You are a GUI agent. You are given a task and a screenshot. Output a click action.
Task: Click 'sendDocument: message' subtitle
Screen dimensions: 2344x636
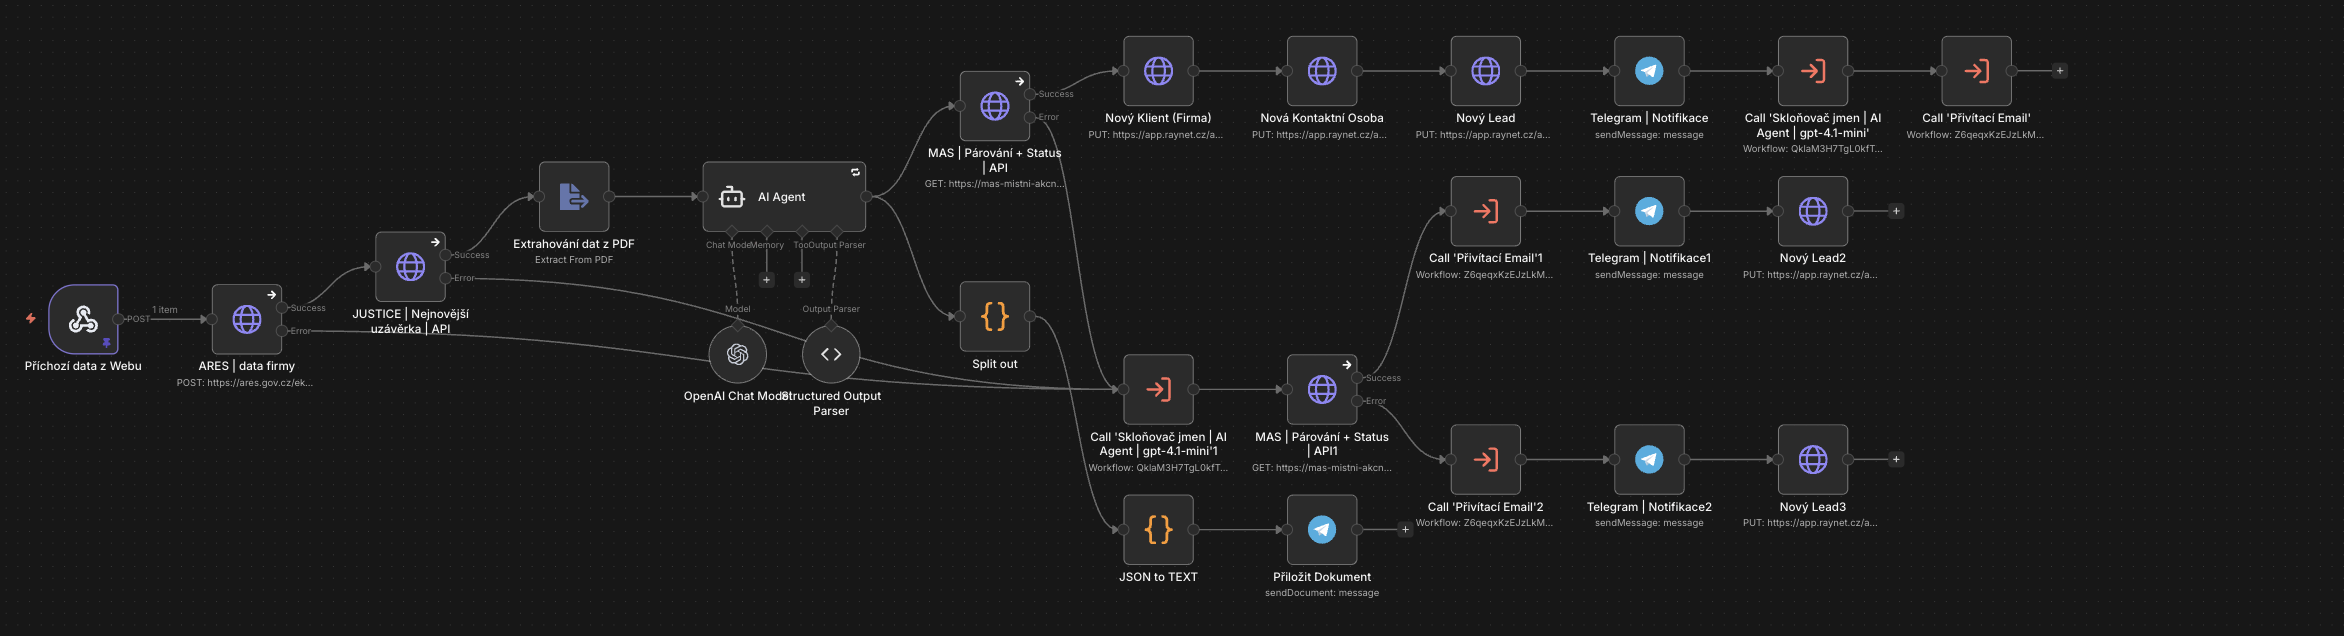1322,593
